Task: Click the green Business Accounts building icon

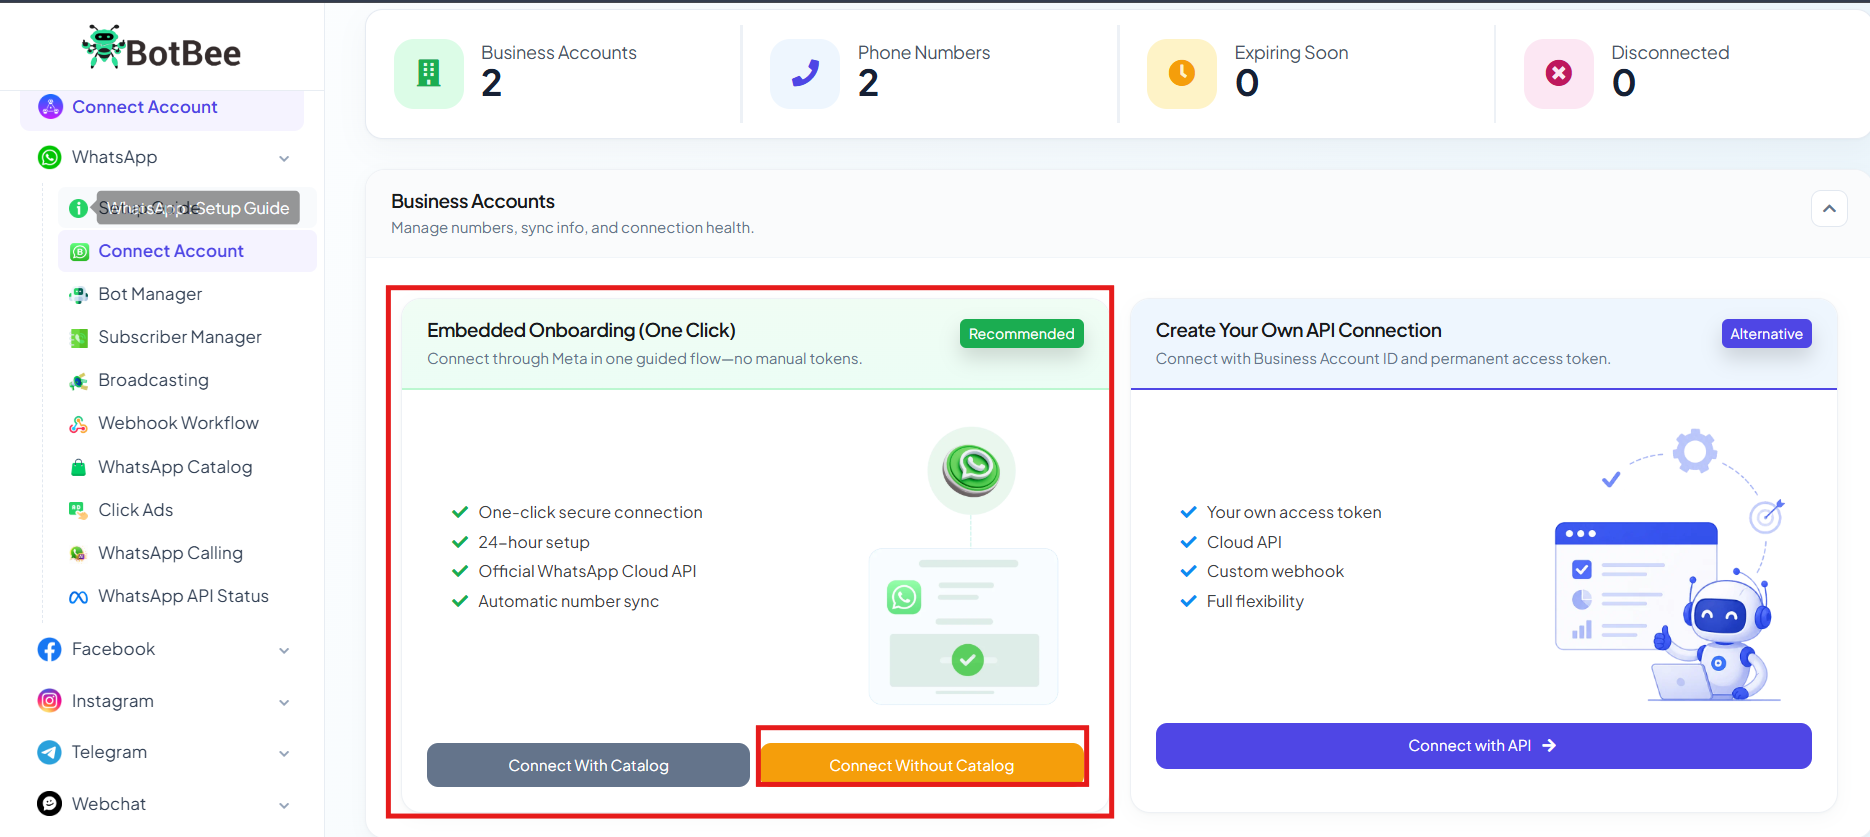Action: tap(429, 73)
